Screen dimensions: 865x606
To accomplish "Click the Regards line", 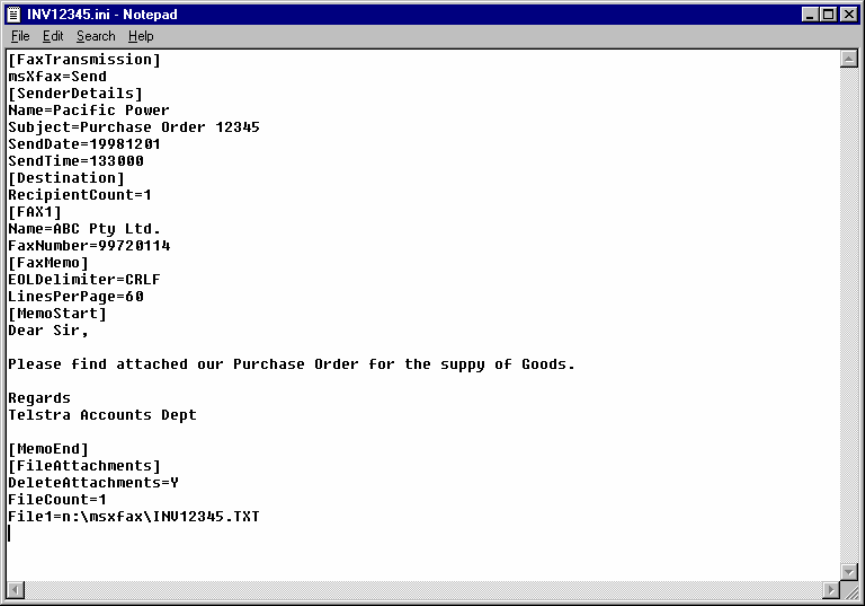I will [39, 398].
